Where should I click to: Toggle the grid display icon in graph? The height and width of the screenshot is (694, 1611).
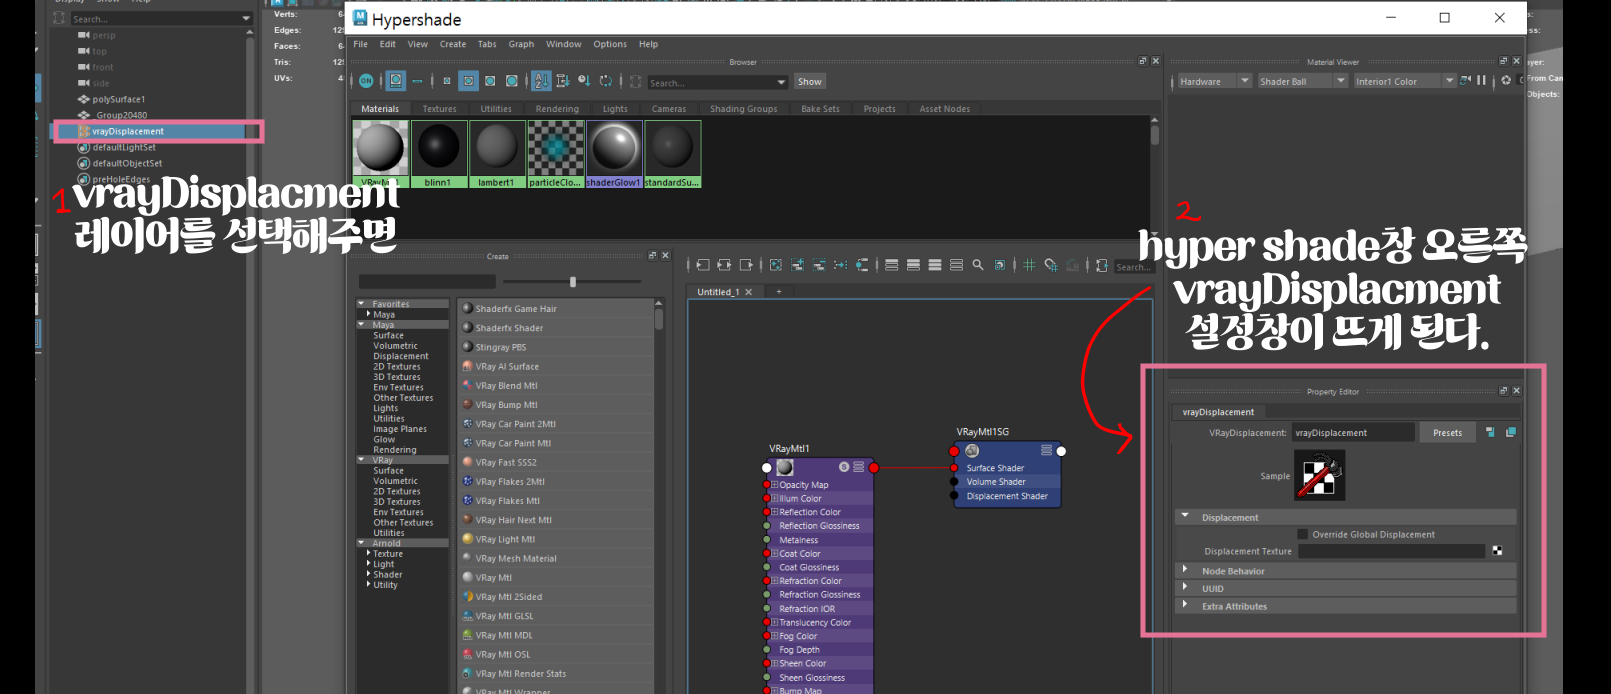(1029, 265)
